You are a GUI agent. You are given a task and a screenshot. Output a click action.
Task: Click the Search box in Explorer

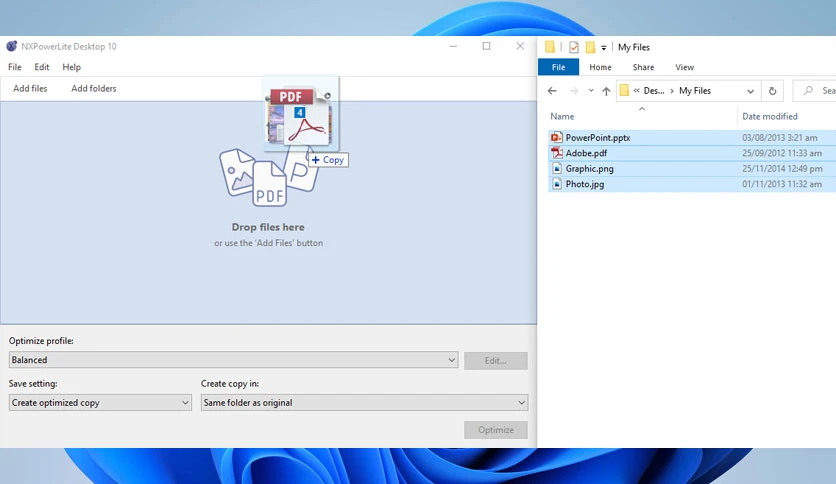pos(814,91)
